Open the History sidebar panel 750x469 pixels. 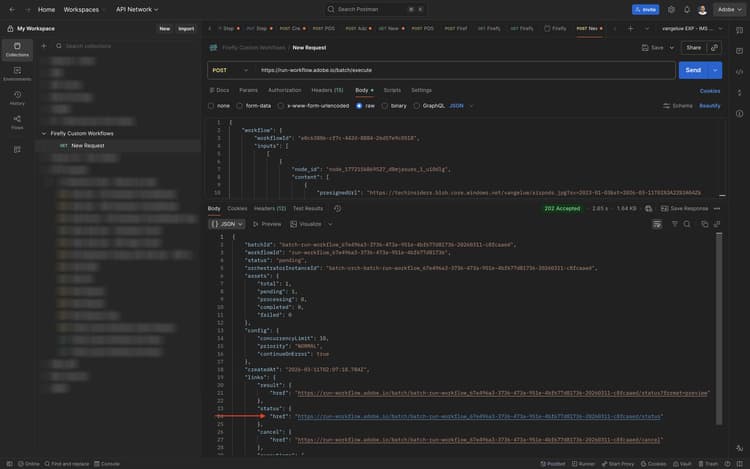point(17,98)
